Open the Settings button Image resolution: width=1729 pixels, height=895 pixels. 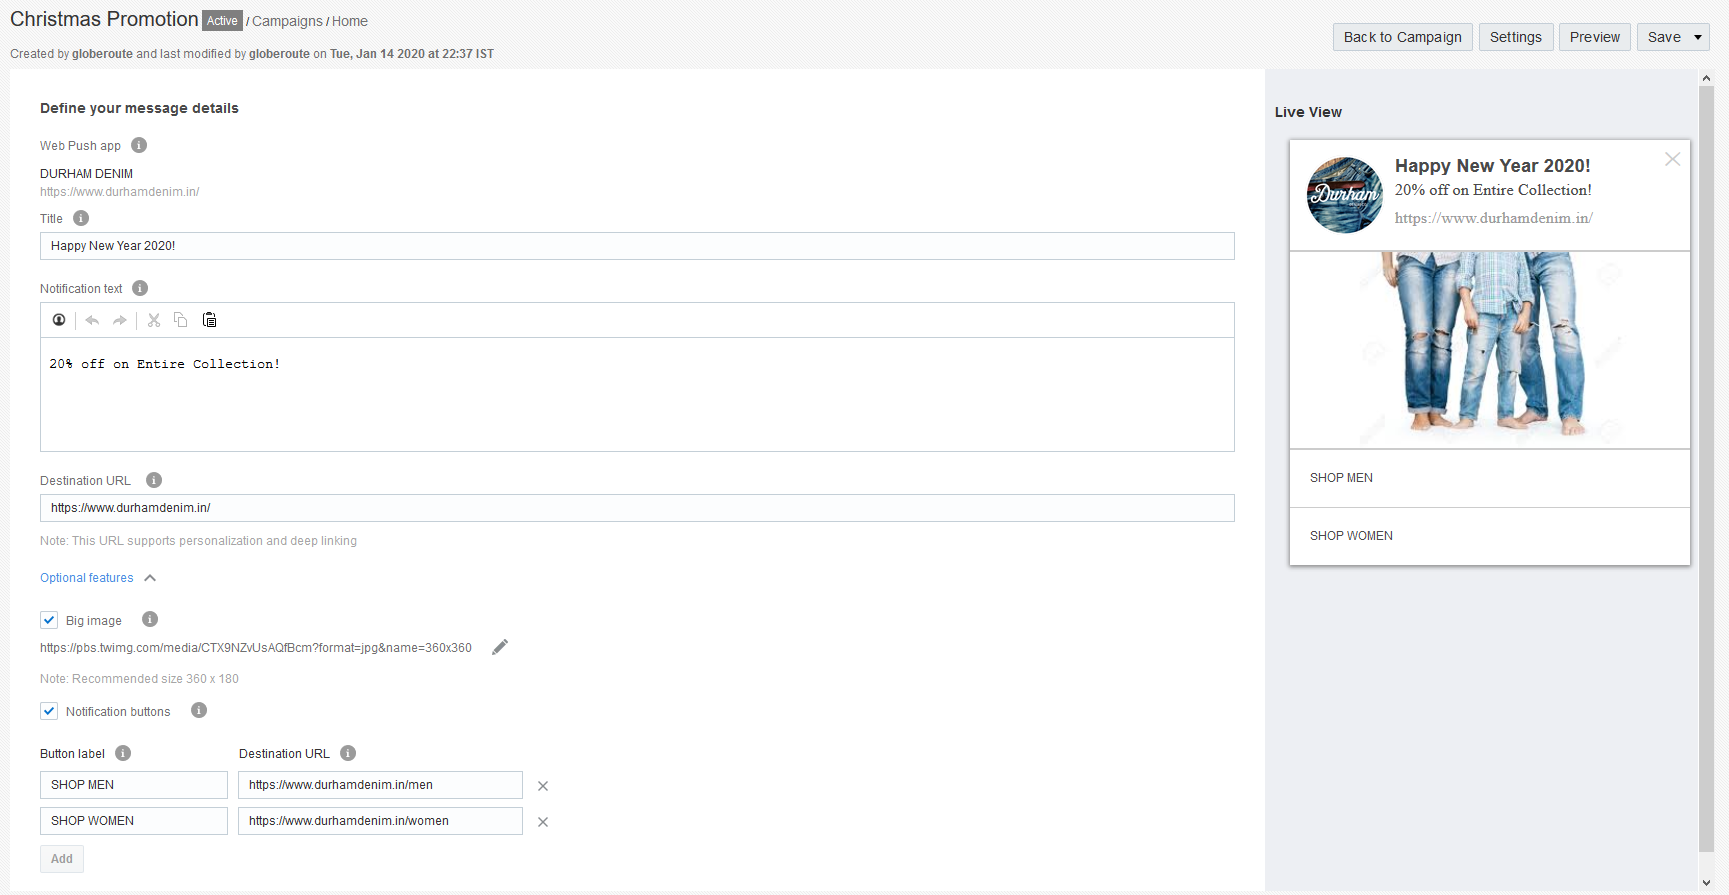1516,37
